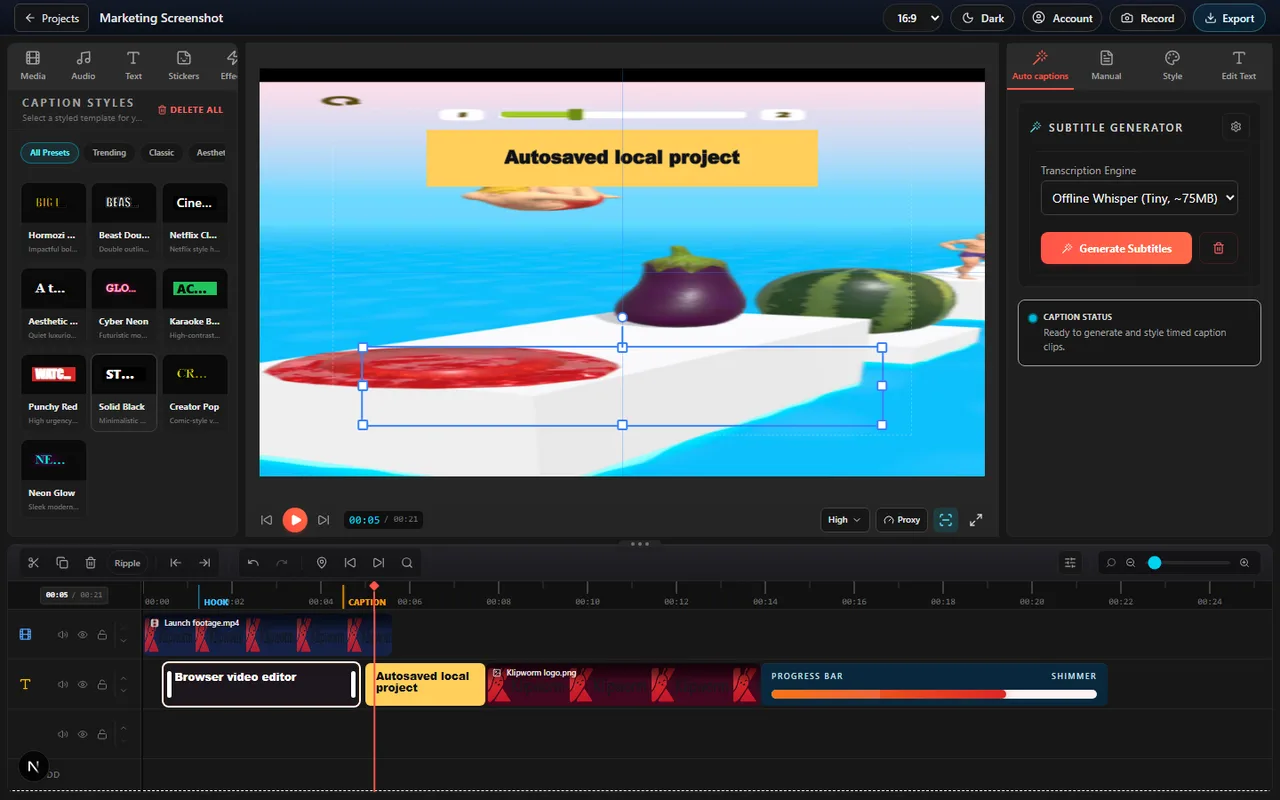The width and height of the screenshot is (1280, 800).
Task: Play the video preview
Action: 295,520
